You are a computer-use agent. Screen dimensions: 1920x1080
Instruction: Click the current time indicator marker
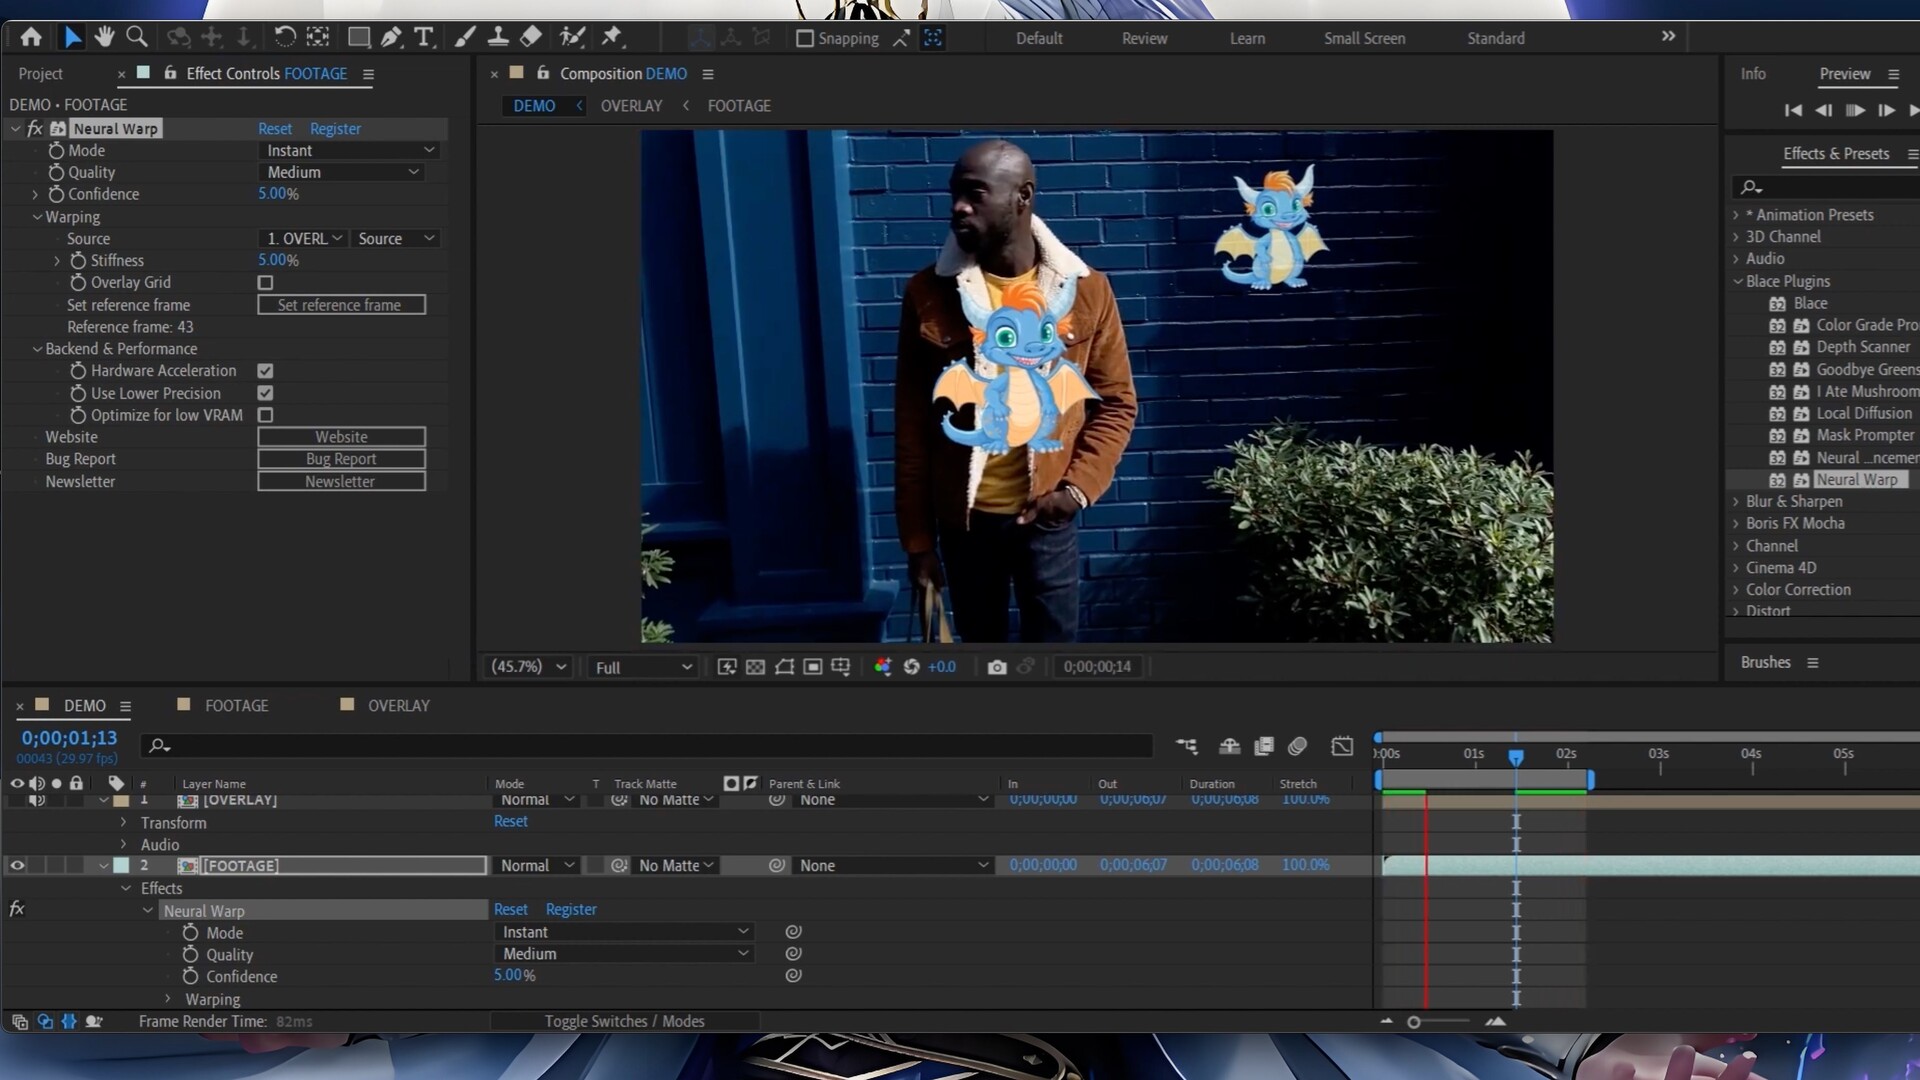tap(1516, 758)
